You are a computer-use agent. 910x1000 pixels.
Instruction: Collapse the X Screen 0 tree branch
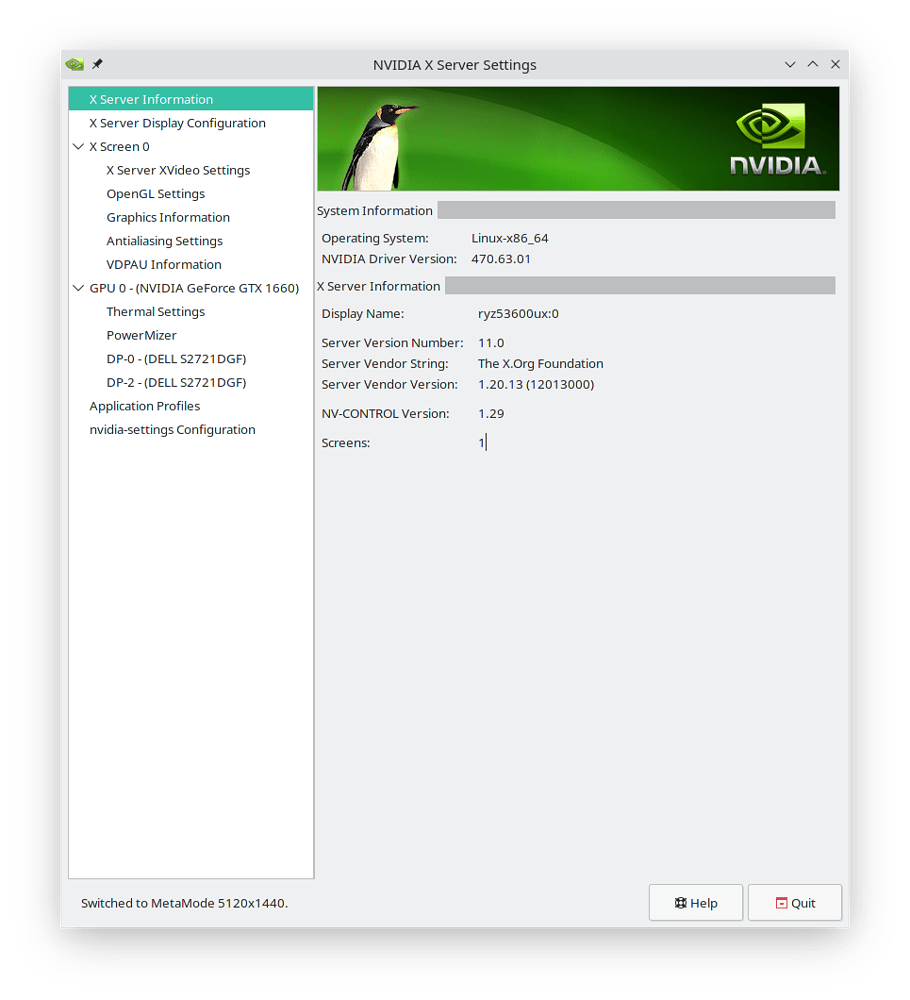coord(78,146)
